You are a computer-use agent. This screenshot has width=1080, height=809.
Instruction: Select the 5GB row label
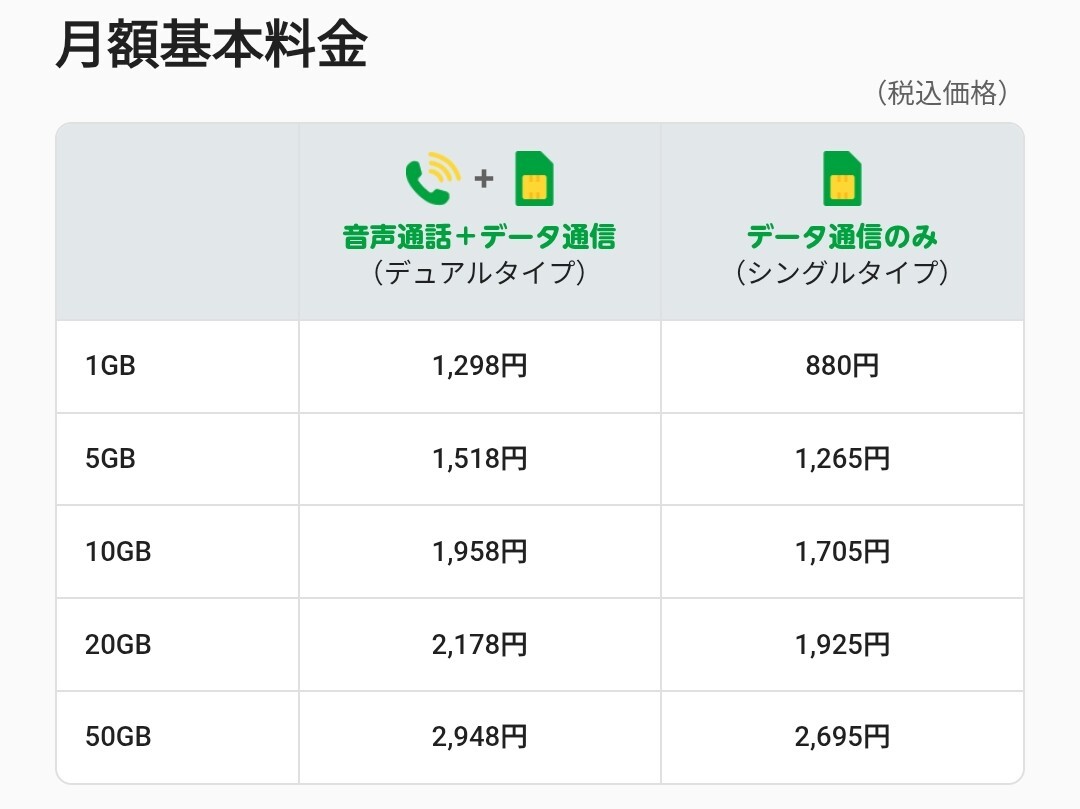[110, 459]
